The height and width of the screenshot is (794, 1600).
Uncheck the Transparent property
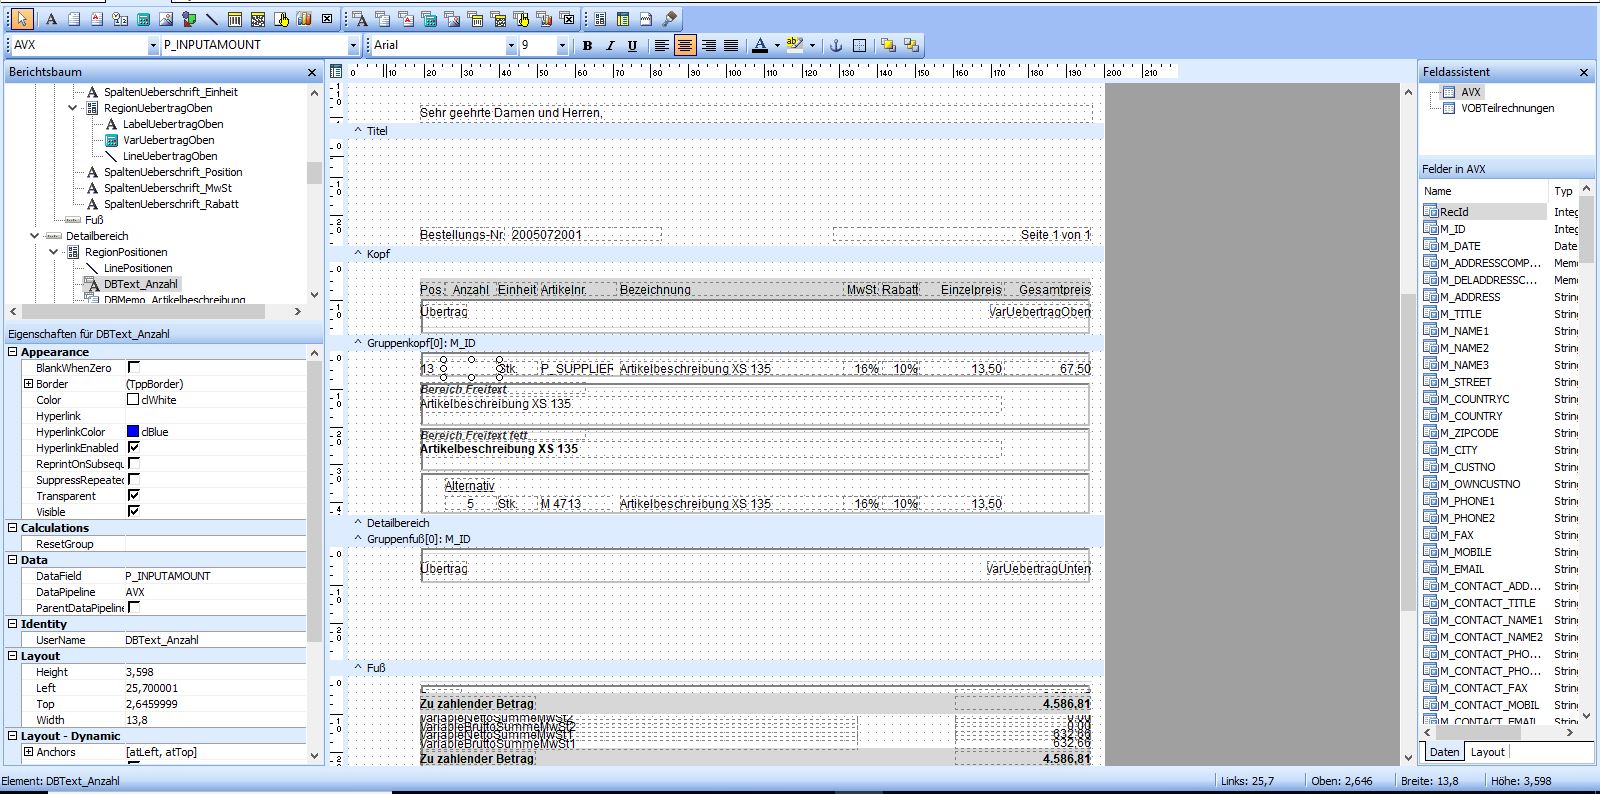[134, 496]
